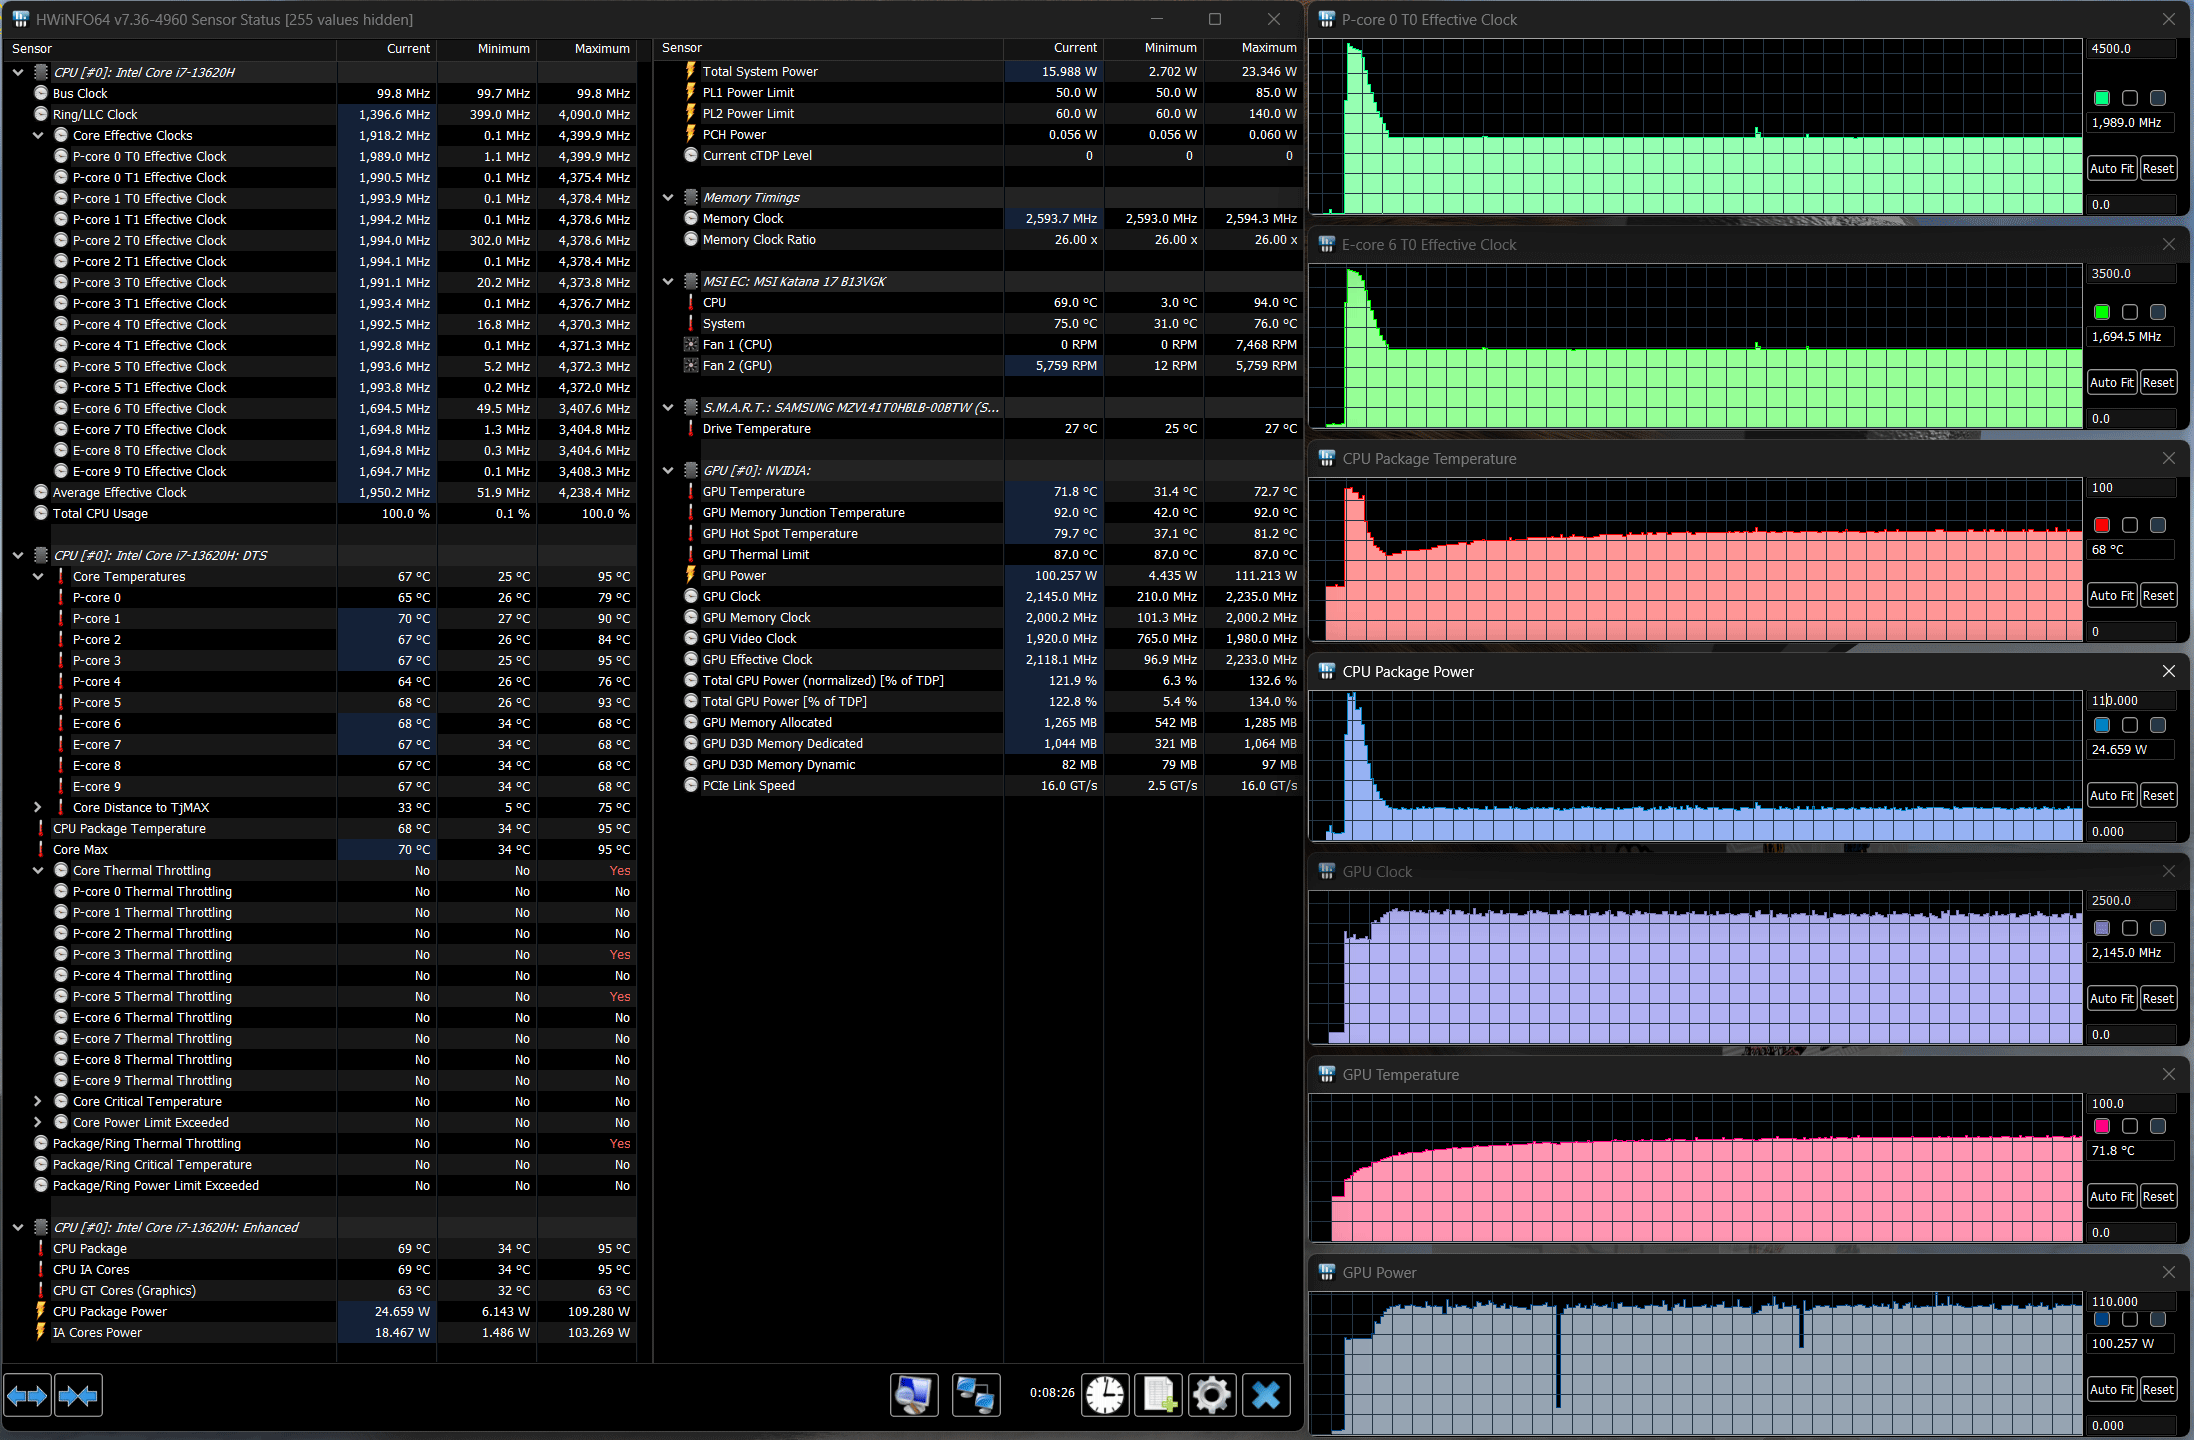Toggle middle checkbox in P-core 0 graph
The image size is (2194, 1440).
tap(2130, 98)
